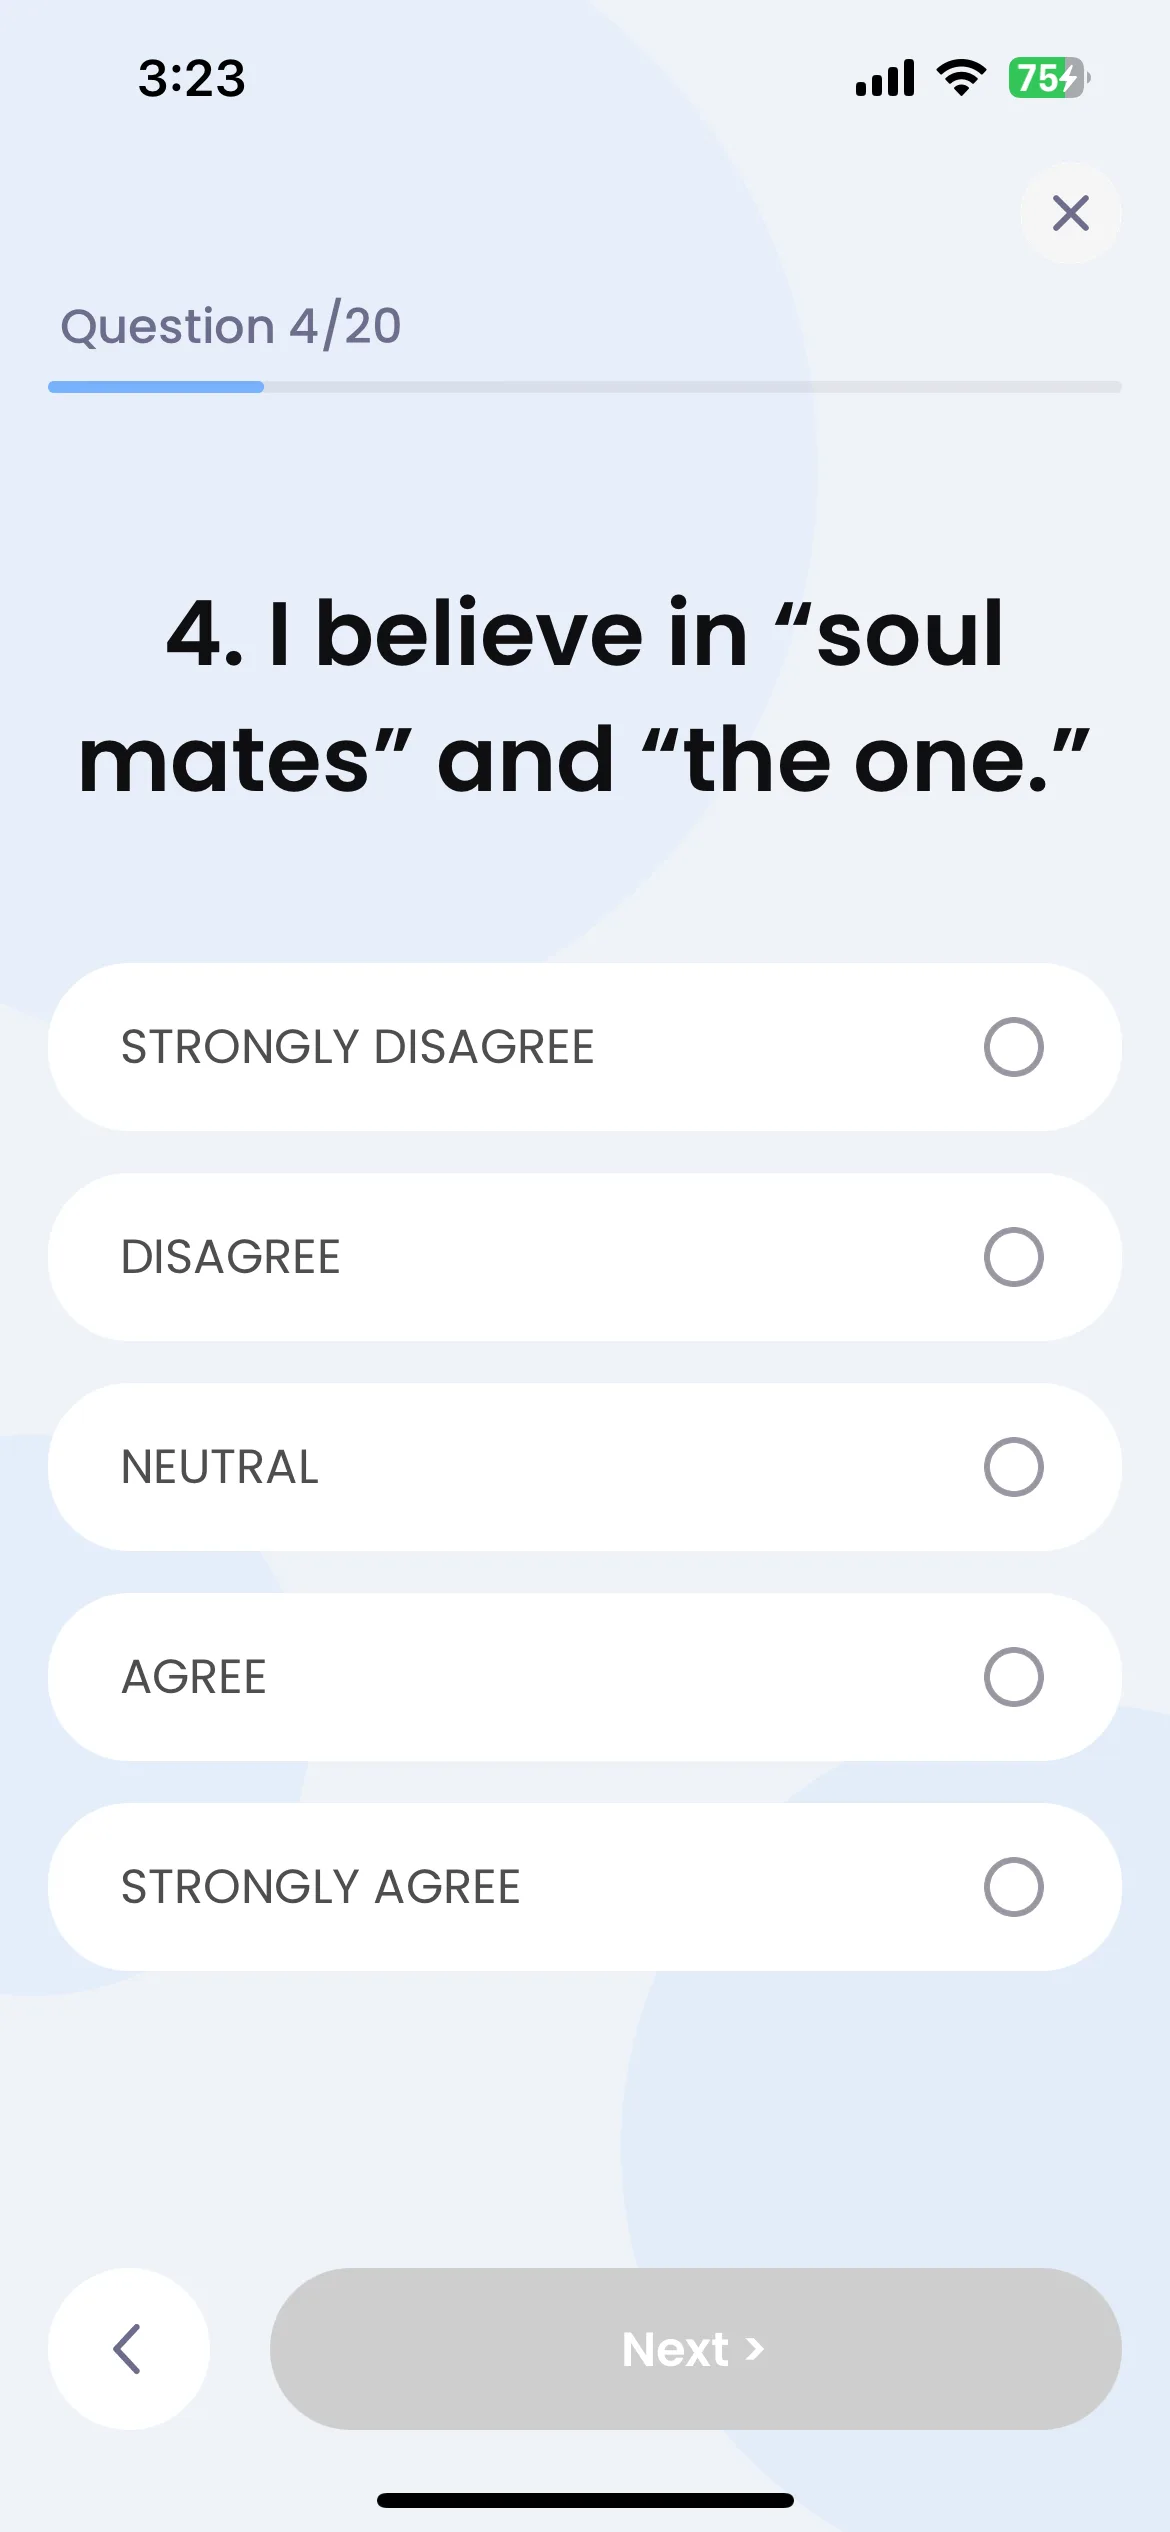1170x2532 pixels.
Task: Tap the Question 4/20 counter label
Action: click(231, 326)
